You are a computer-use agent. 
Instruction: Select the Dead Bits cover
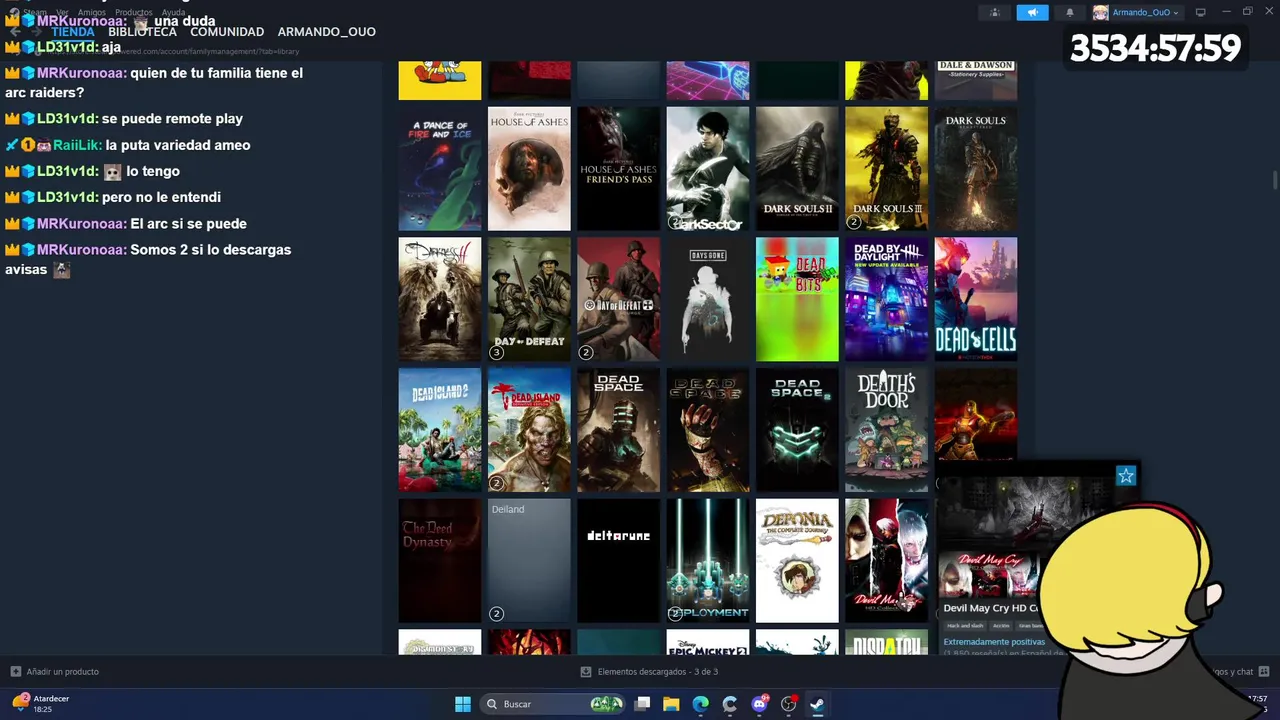[x=797, y=299]
